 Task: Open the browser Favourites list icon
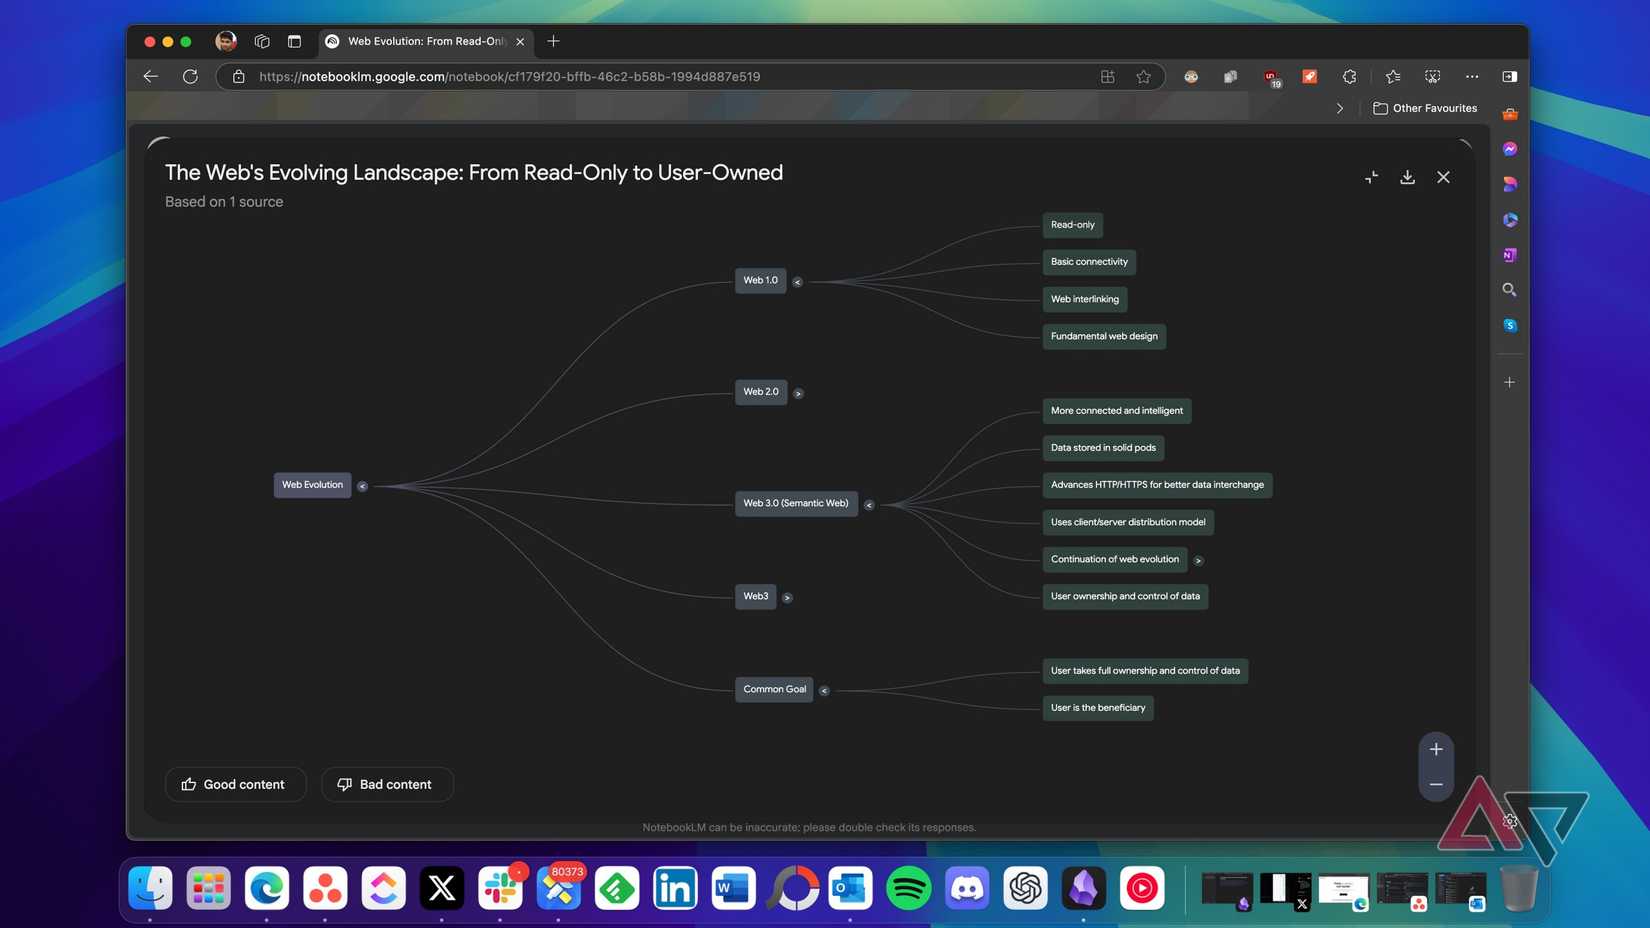pos(1393,76)
